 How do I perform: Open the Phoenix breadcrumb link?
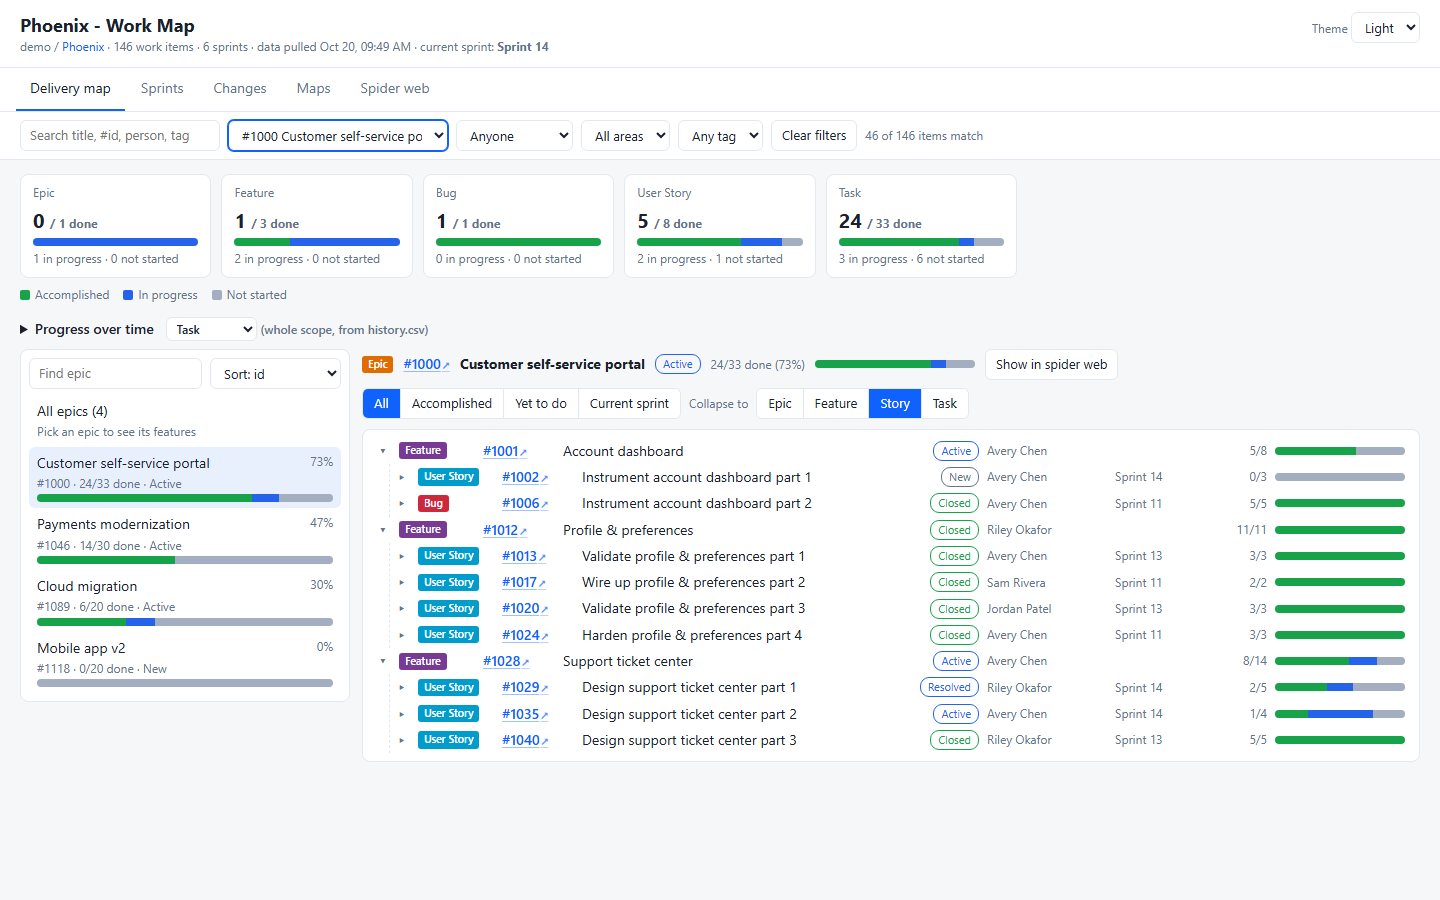[83, 47]
